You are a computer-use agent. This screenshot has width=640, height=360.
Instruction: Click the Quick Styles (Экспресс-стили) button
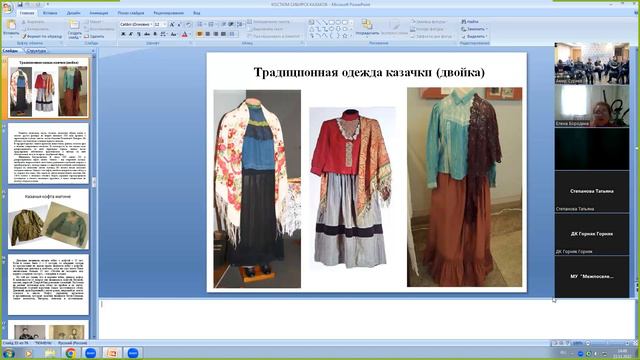coord(394,27)
